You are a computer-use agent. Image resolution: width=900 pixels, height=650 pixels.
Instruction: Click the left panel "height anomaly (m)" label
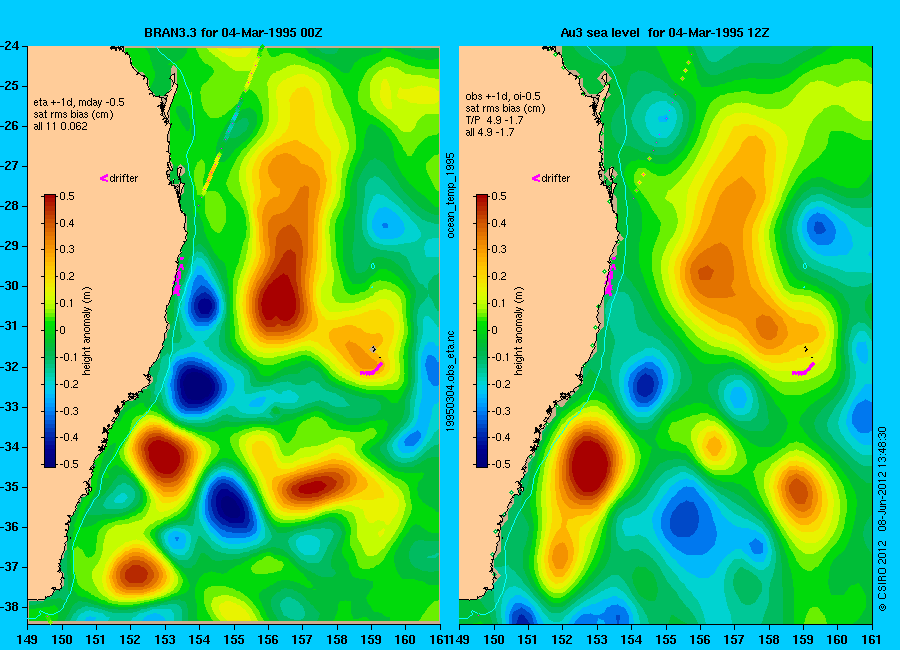coord(87,331)
